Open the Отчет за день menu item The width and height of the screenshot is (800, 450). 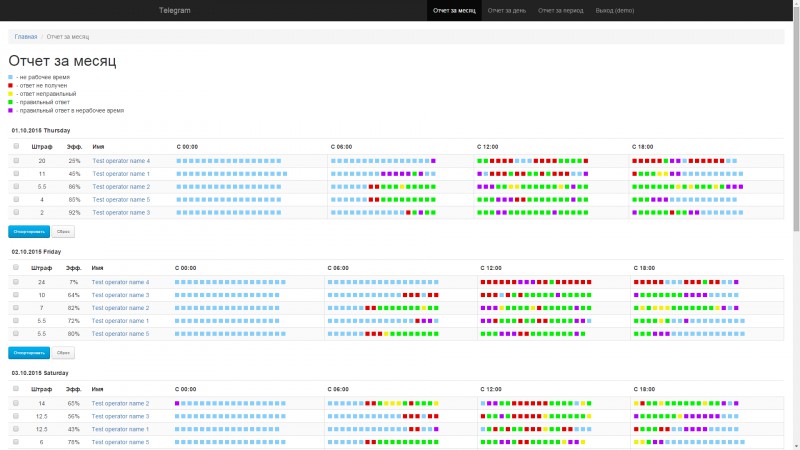click(507, 11)
